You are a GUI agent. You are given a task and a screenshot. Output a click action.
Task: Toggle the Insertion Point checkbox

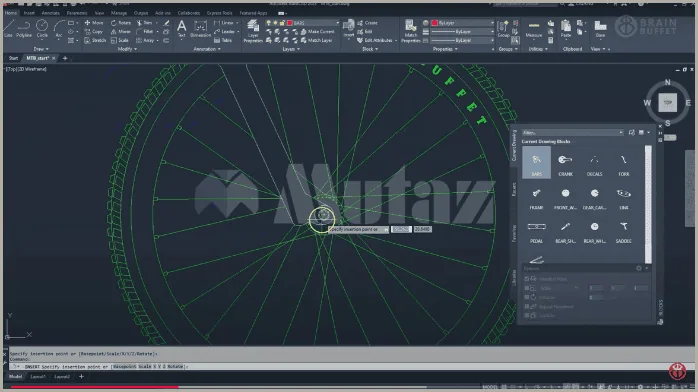click(x=527, y=279)
